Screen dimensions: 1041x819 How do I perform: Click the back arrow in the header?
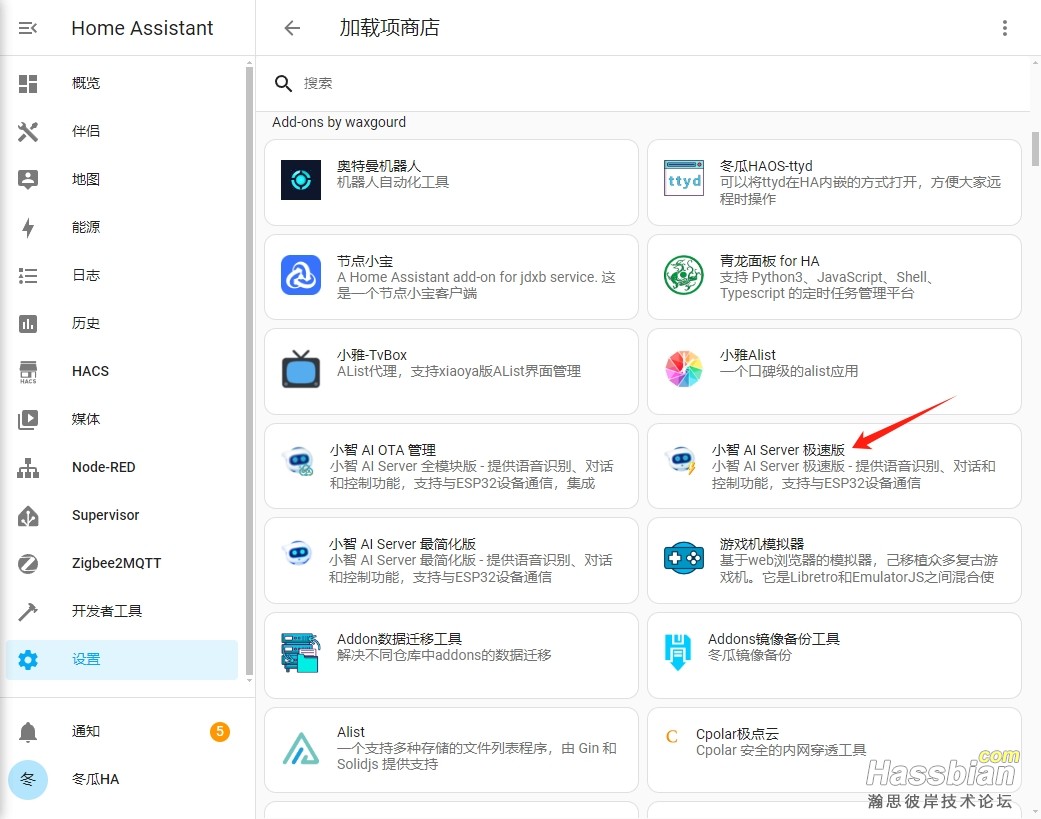point(292,28)
